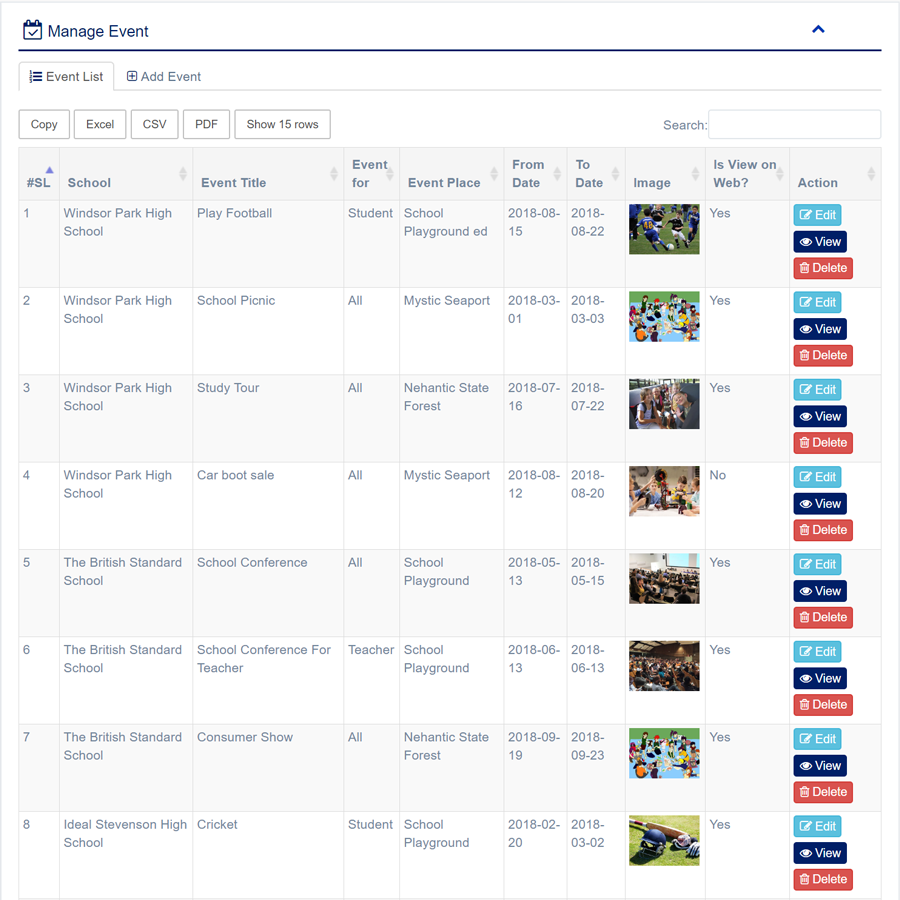Image resolution: width=900 pixels, height=900 pixels.
Task: Edit the Car boot sale event
Action: coord(817,477)
